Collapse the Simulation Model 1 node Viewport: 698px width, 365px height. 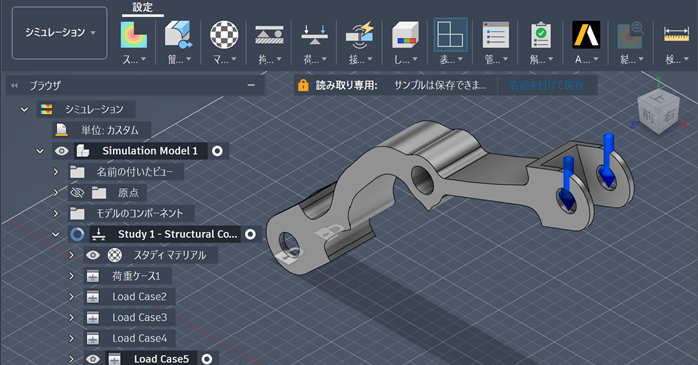[x=40, y=151]
